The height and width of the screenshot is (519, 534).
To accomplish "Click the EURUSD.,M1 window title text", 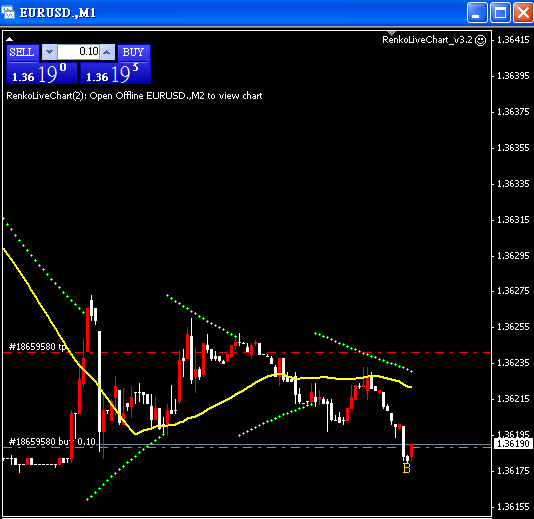I will [58, 13].
